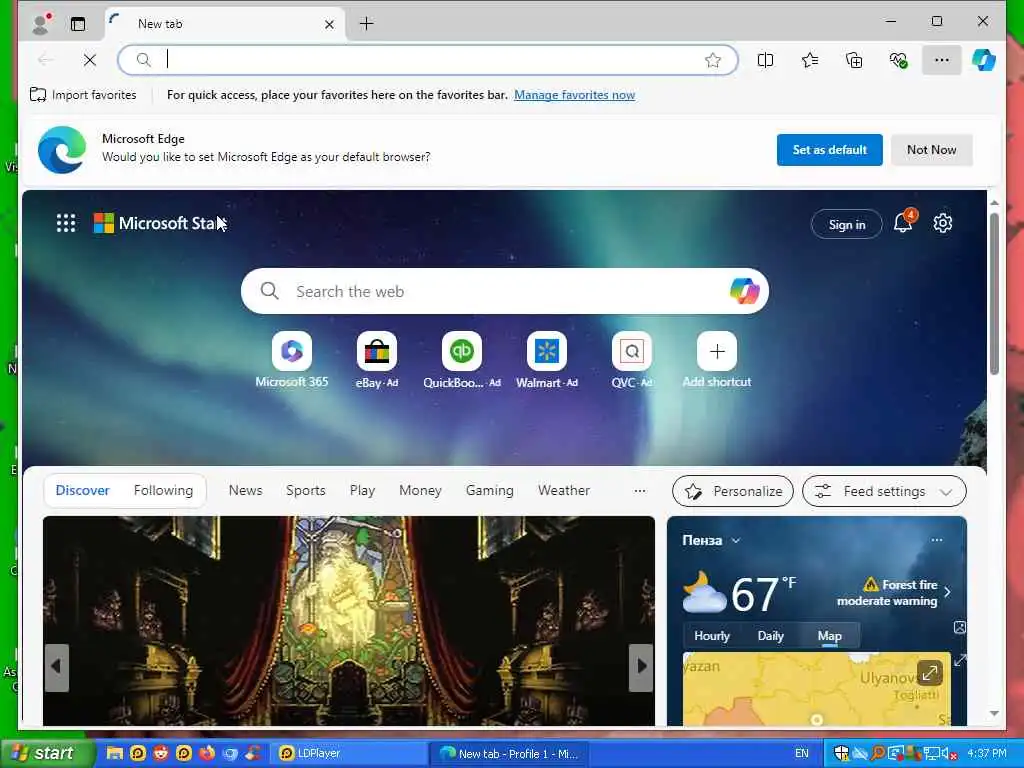This screenshot has height=768, width=1024.
Task: Click the Personalize button
Action: [x=733, y=491]
